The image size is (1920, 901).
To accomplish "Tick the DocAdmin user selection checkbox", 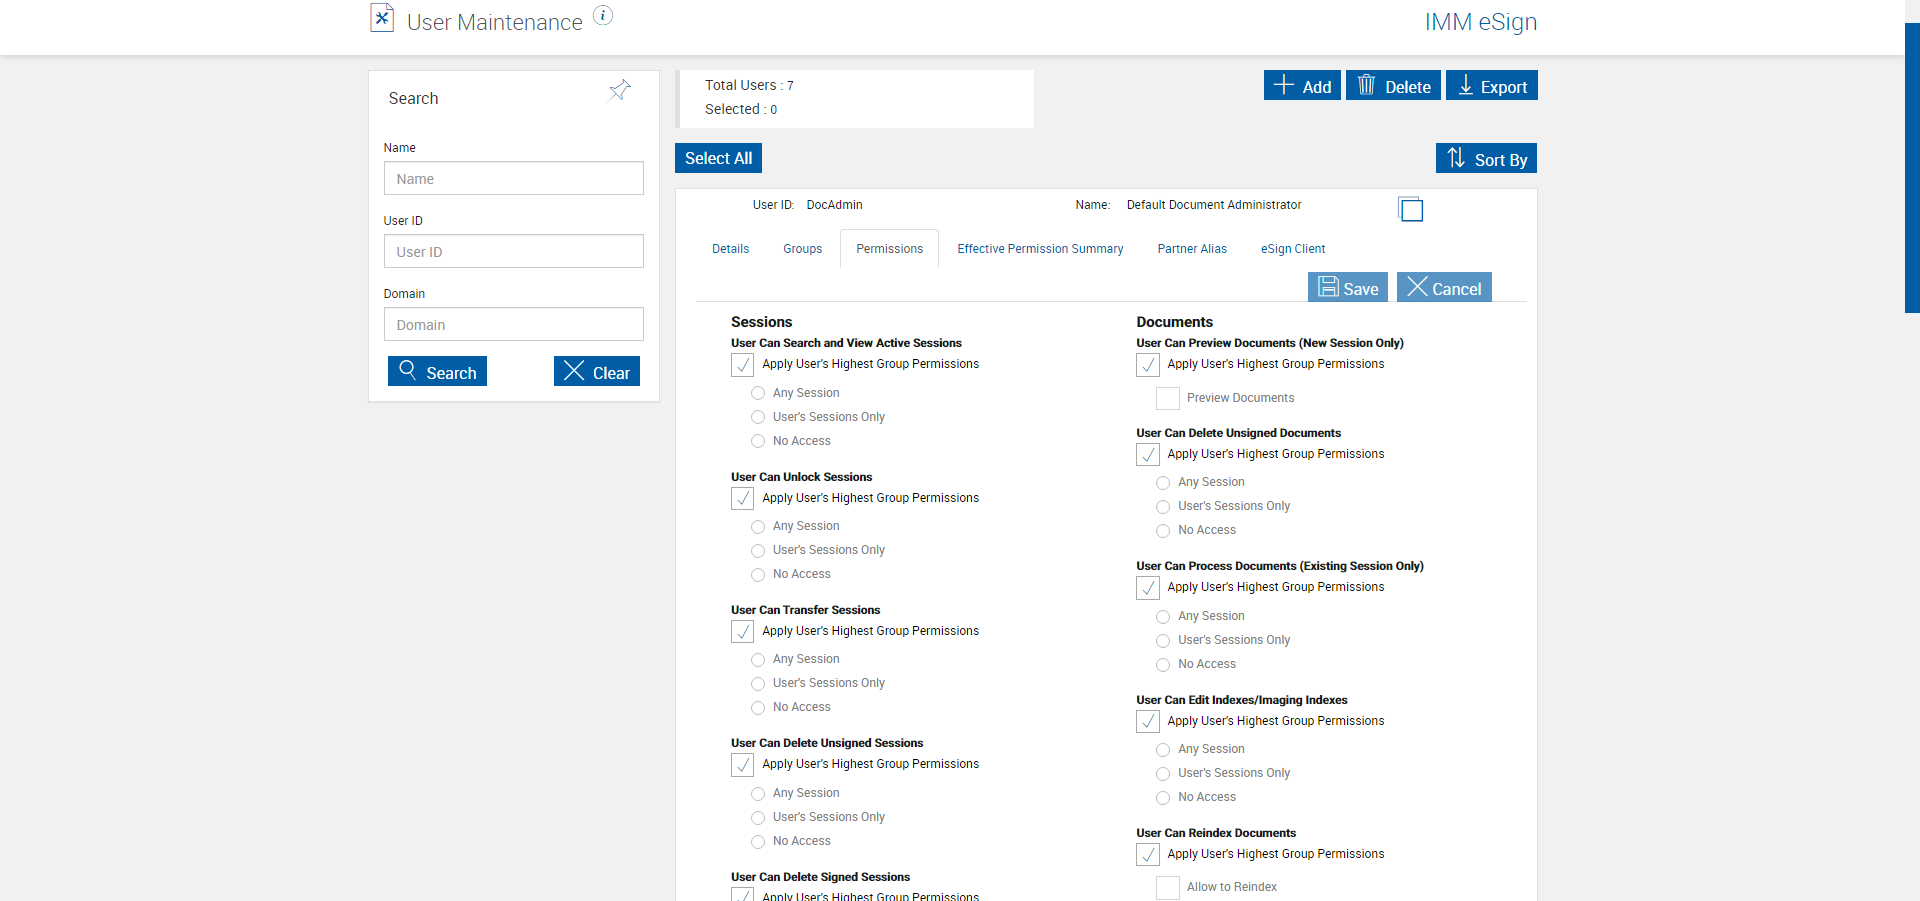I will (1411, 210).
